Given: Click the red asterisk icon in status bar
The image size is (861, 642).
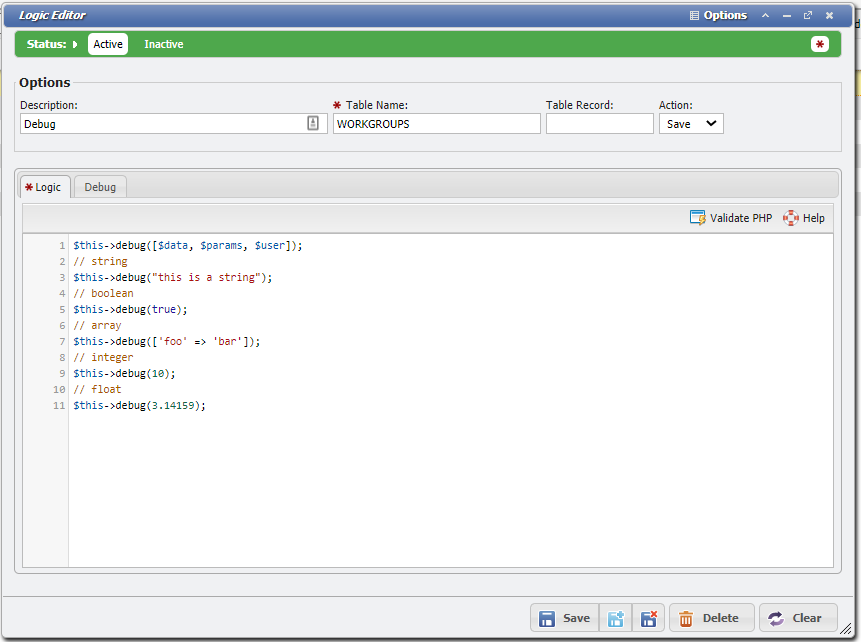Looking at the screenshot, I should [820, 44].
